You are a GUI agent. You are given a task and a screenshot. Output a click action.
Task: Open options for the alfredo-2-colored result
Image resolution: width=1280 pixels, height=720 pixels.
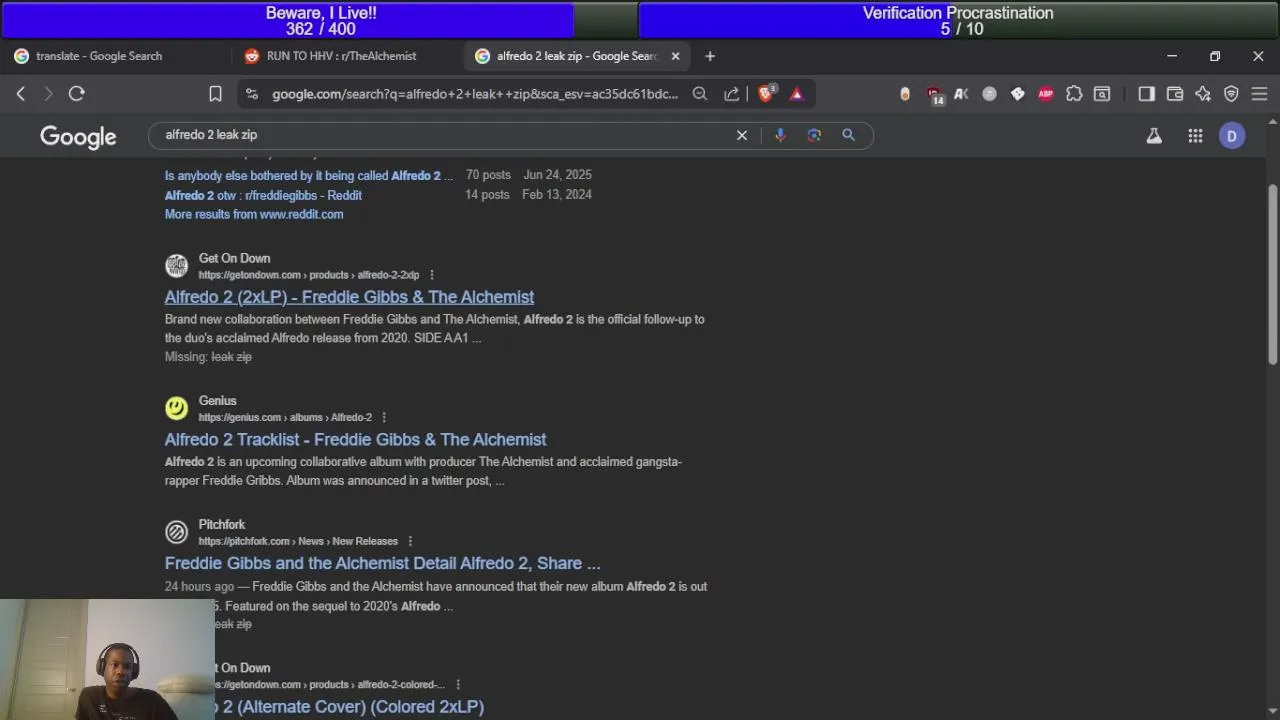(458, 685)
